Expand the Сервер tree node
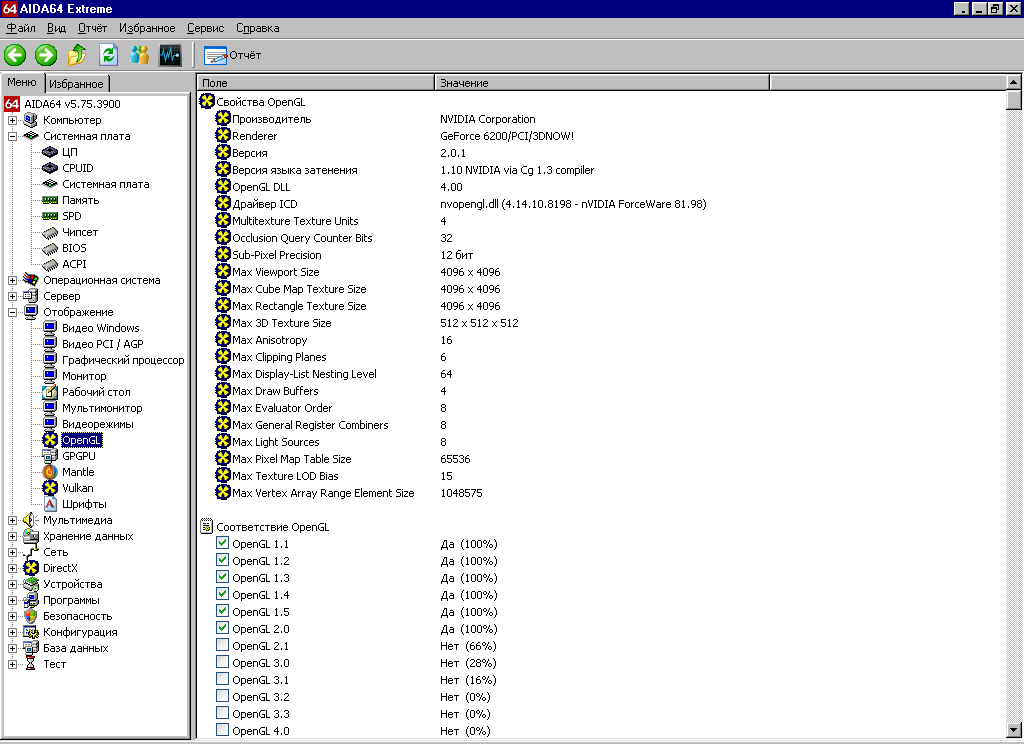The image size is (1024, 744). click(x=12, y=297)
